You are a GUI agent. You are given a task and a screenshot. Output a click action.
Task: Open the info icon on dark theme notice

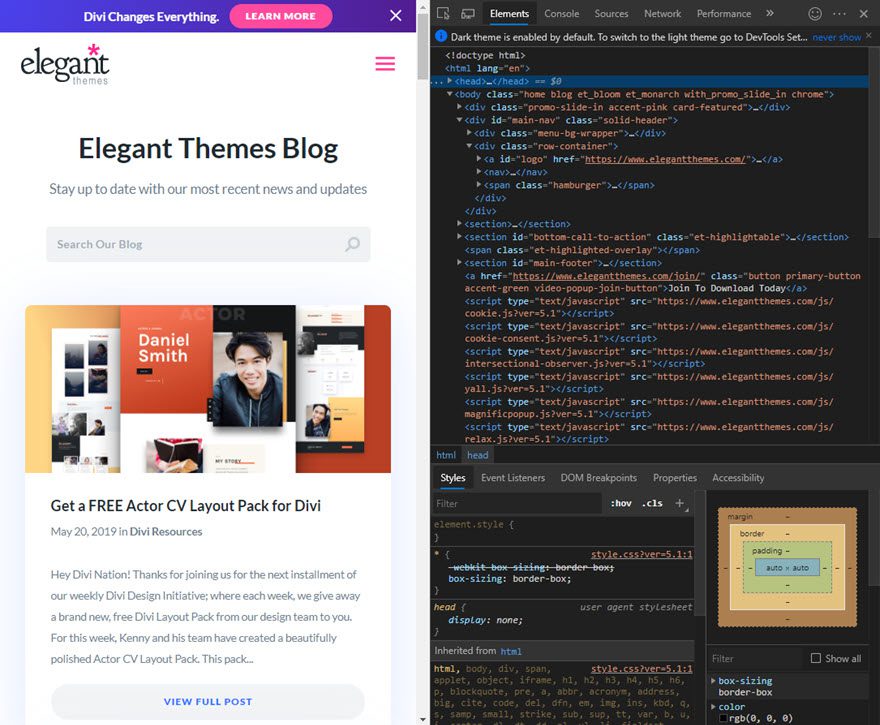pyautogui.click(x=440, y=35)
